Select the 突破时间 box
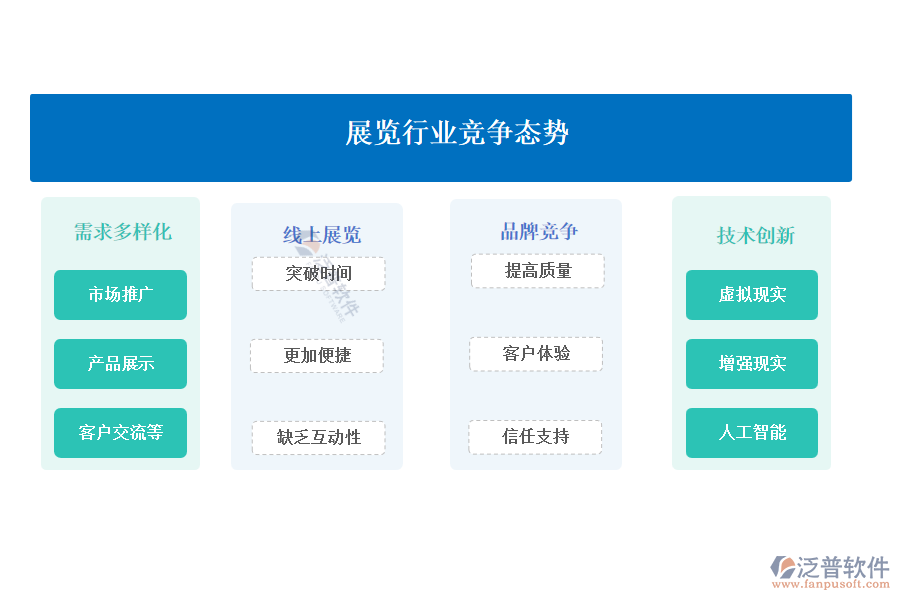This screenshot has height=600, width=900. (318, 274)
